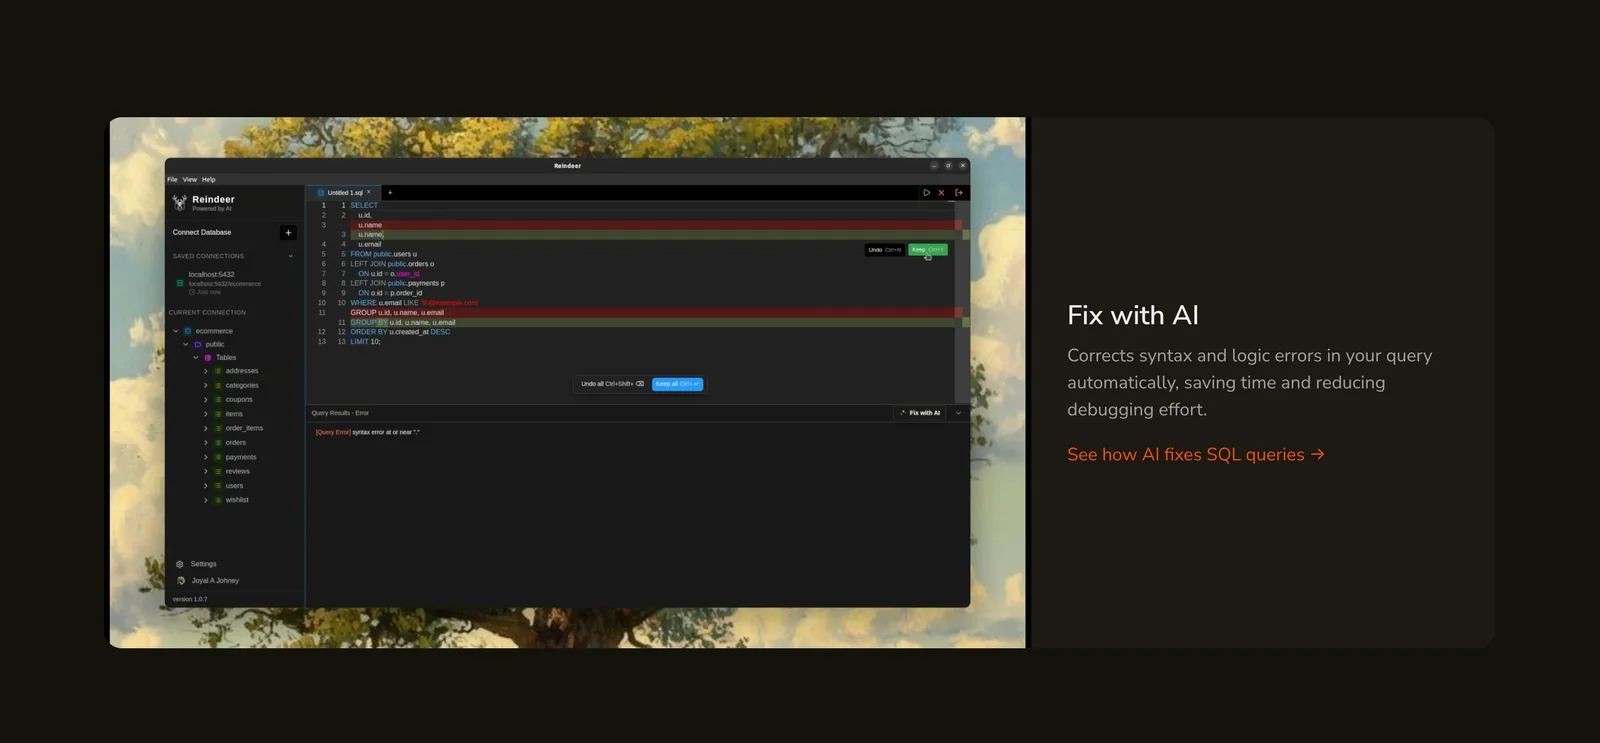
Task: Click the Joyal A Johney profile avatar
Action: 181,581
